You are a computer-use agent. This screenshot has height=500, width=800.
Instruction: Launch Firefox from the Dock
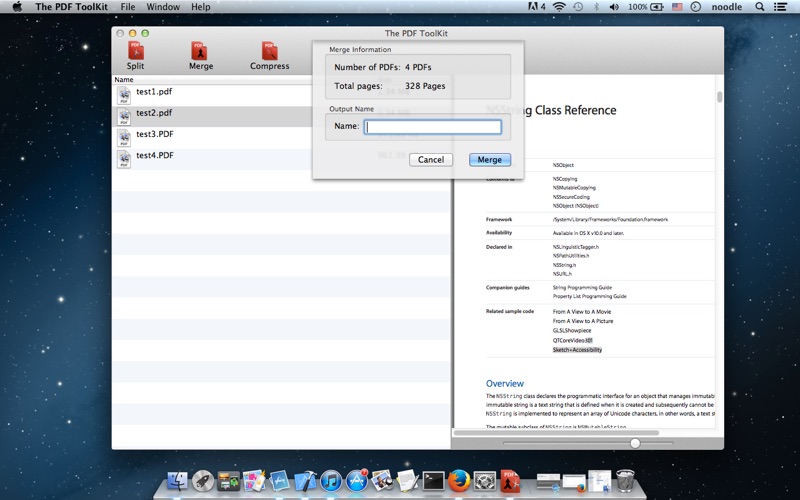(x=459, y=481)
